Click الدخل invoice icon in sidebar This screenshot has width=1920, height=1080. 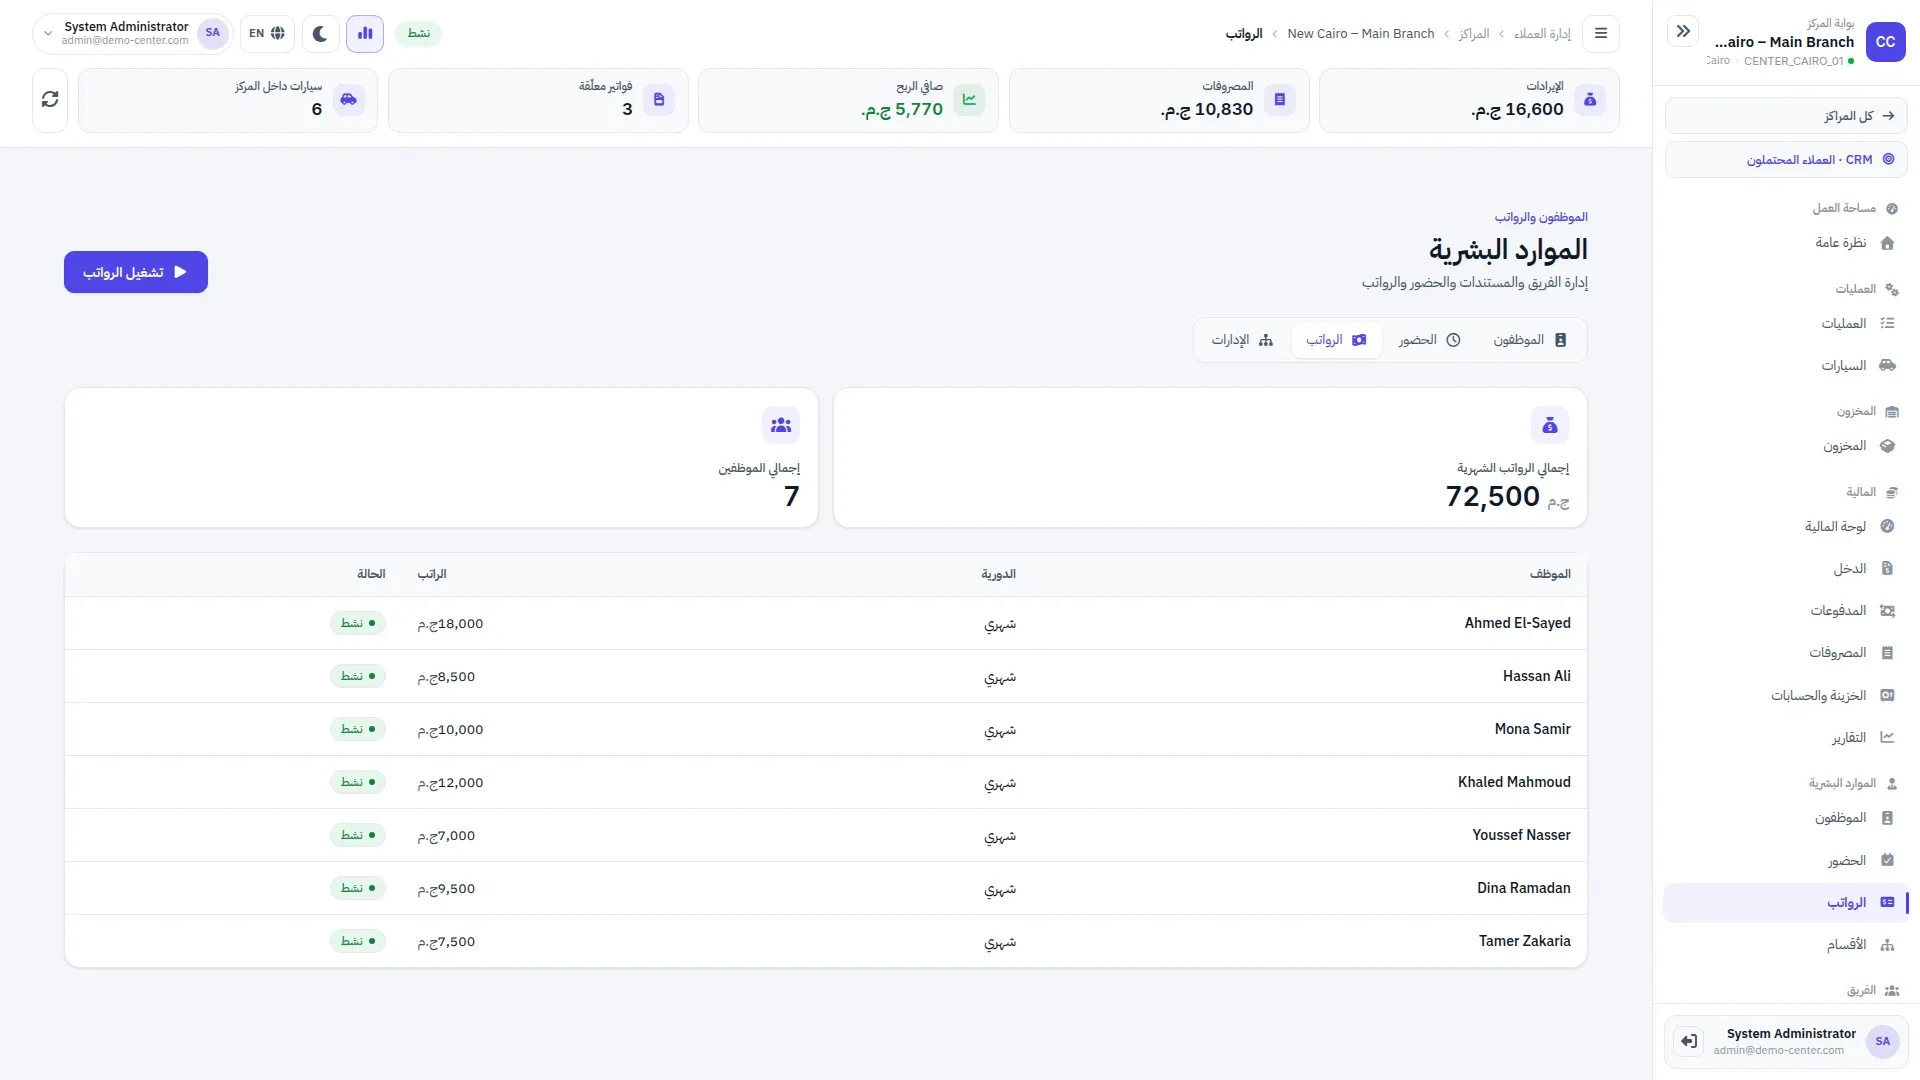point(1887,568)
